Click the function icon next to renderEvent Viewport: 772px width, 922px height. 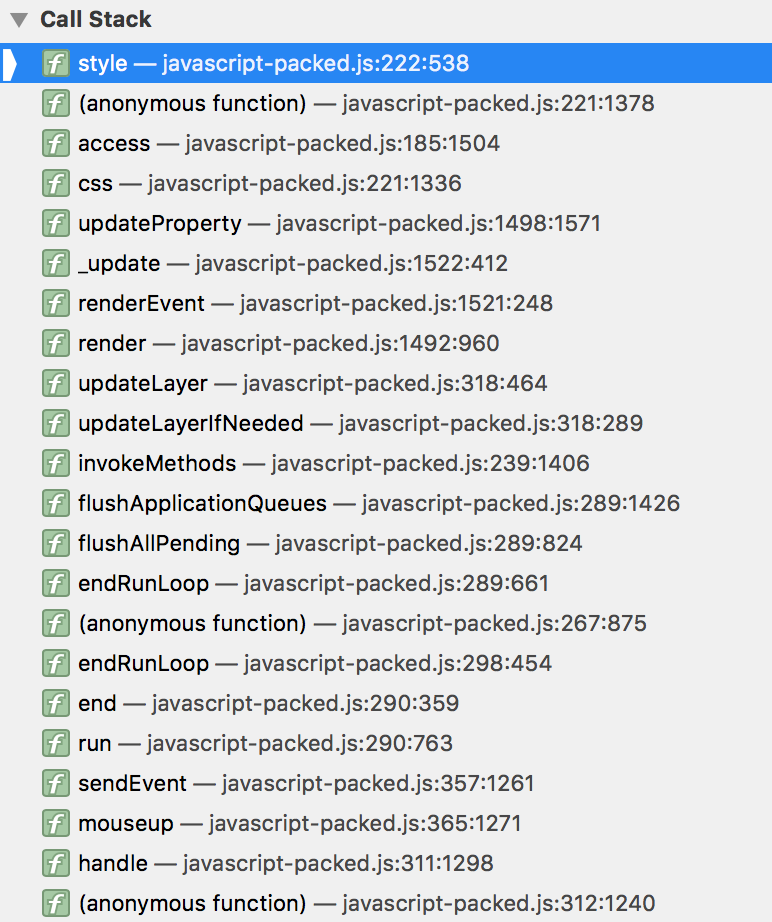tap(56, 304)
